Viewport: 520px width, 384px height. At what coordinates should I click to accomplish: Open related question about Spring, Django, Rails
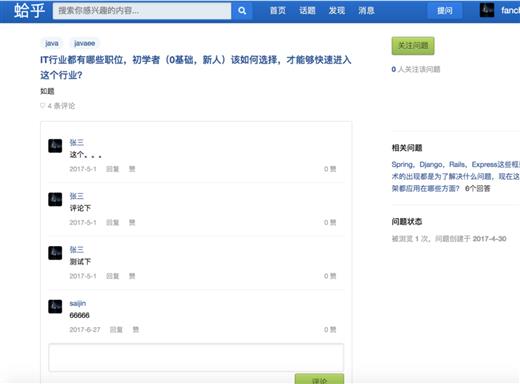click(x=456, y=176)
